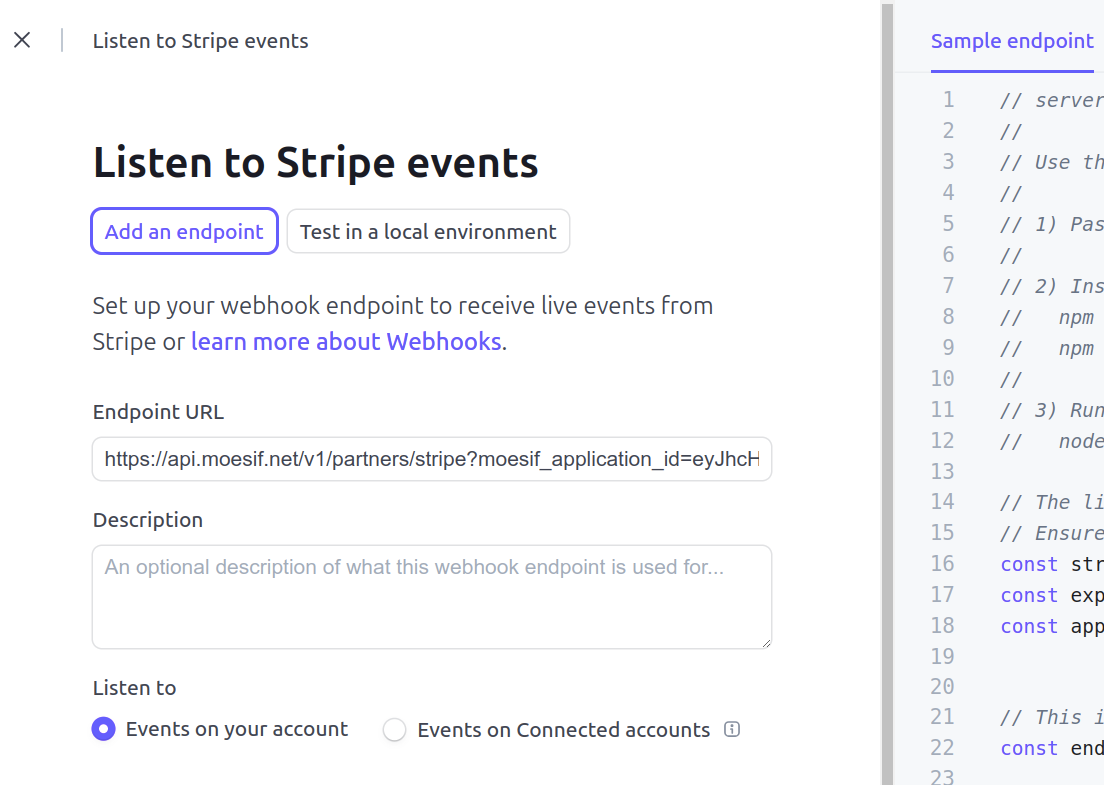Close the Listen to Stripe events panel
Image resolution: width=1104 pixels, height=785 pixels.
coord(22,40)
